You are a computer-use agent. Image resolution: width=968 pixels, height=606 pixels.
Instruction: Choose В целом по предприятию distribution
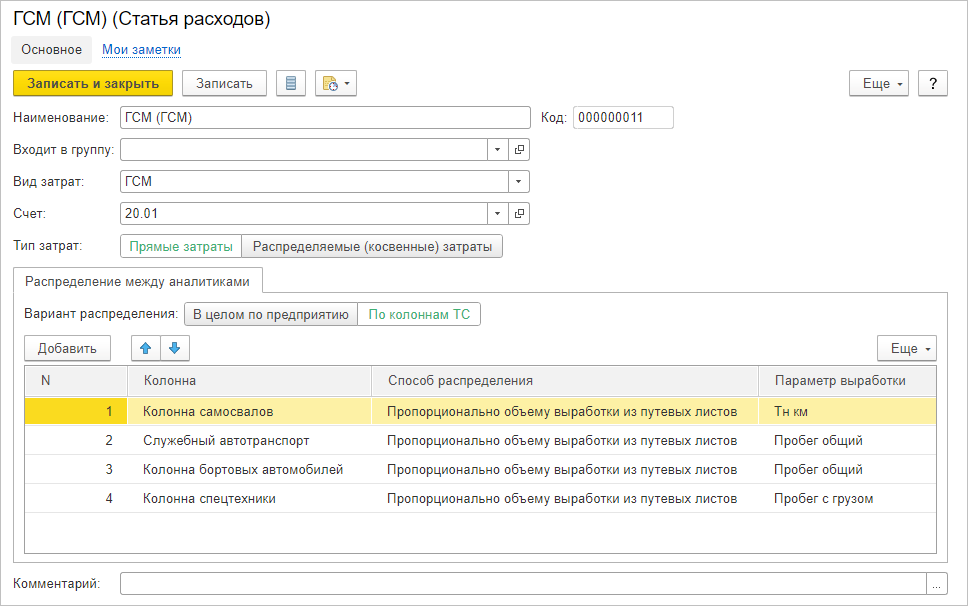pyautogui.click(x=270, y=314)
